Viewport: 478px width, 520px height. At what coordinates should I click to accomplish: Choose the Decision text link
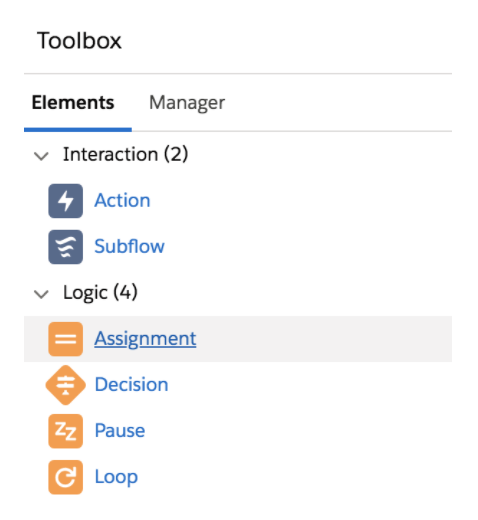pyautogui.click(x=131, y=384)
